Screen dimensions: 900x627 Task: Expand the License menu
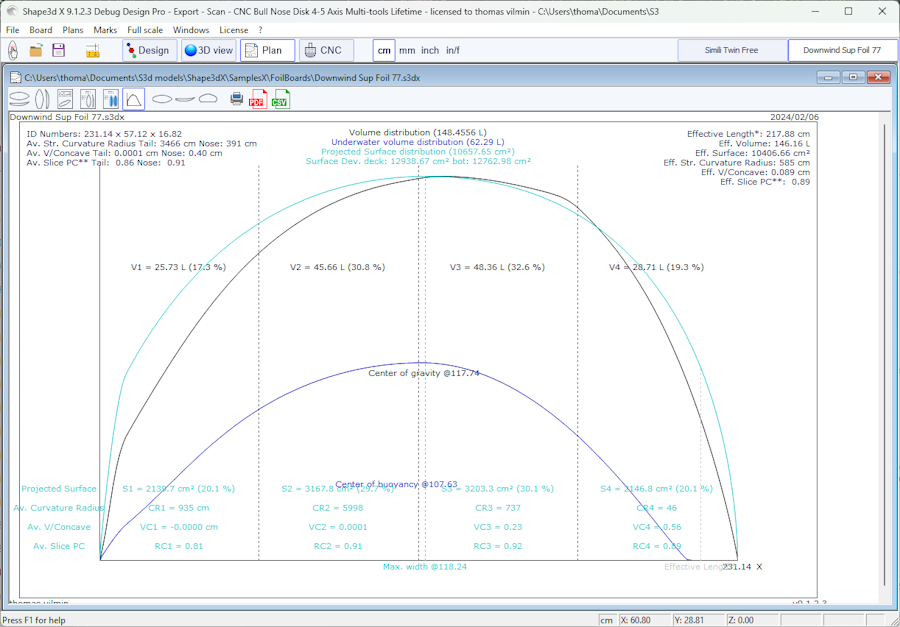tap(234, 30)
